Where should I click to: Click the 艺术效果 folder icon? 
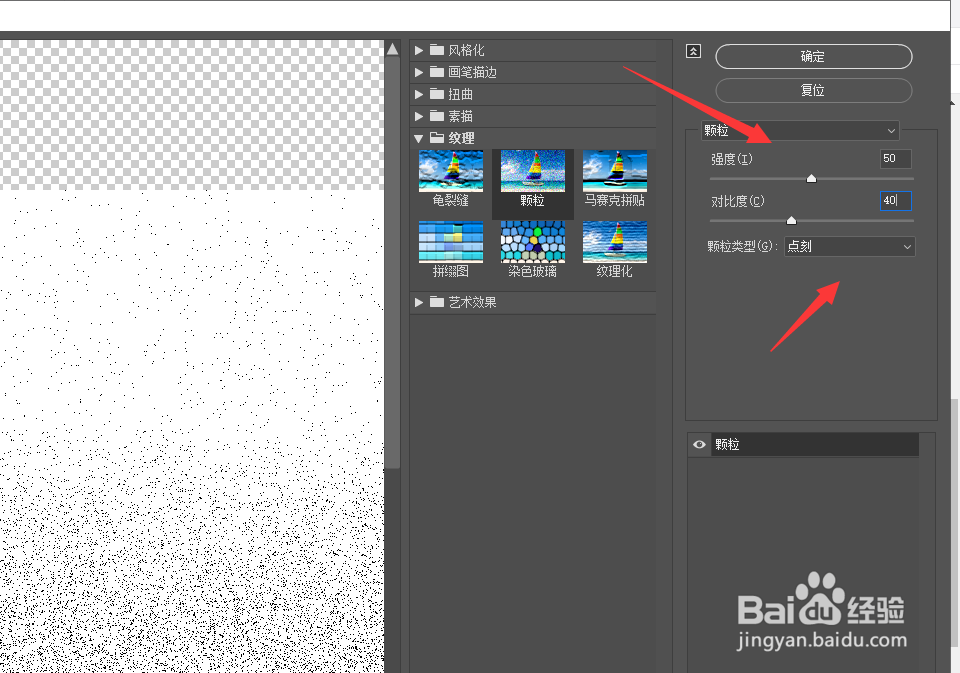click(437, 302)
